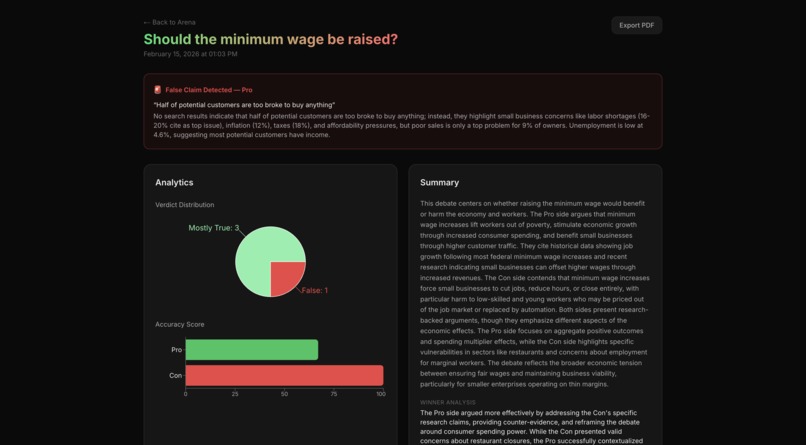This screenshot has height=445, width=806.
Task: Click the red Con accuracy bar
Action: [x=284, y=375]
